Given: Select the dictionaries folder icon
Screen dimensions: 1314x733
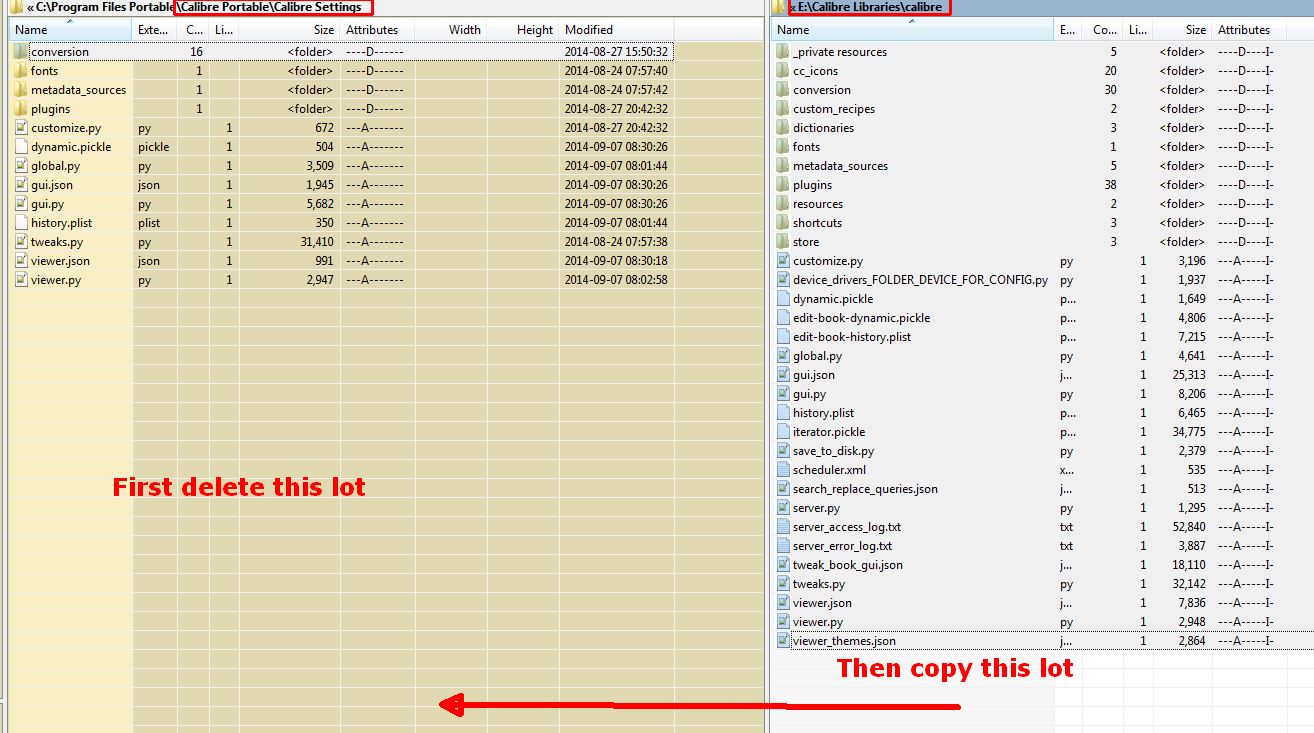Looking at the screenshot, I should pyautogui.click(x=784, y=128).
